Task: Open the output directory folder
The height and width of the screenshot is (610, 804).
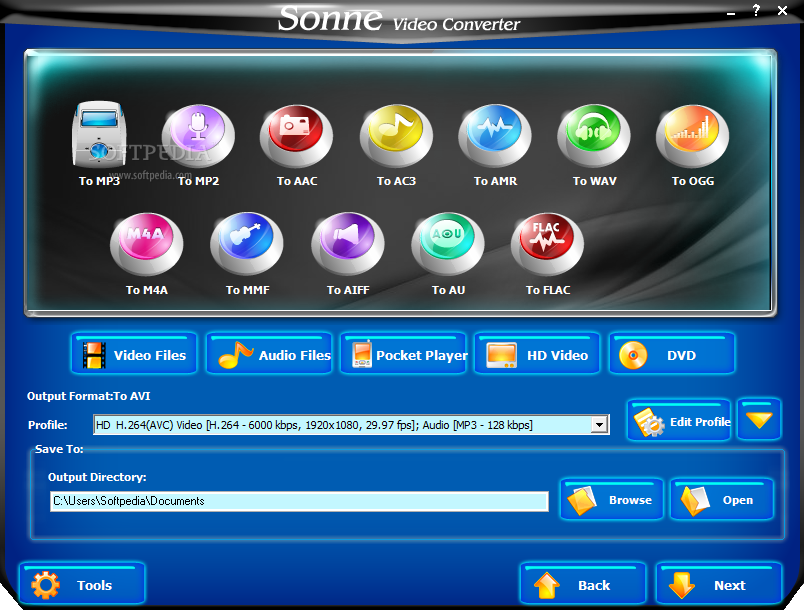Action: [721, 499]
